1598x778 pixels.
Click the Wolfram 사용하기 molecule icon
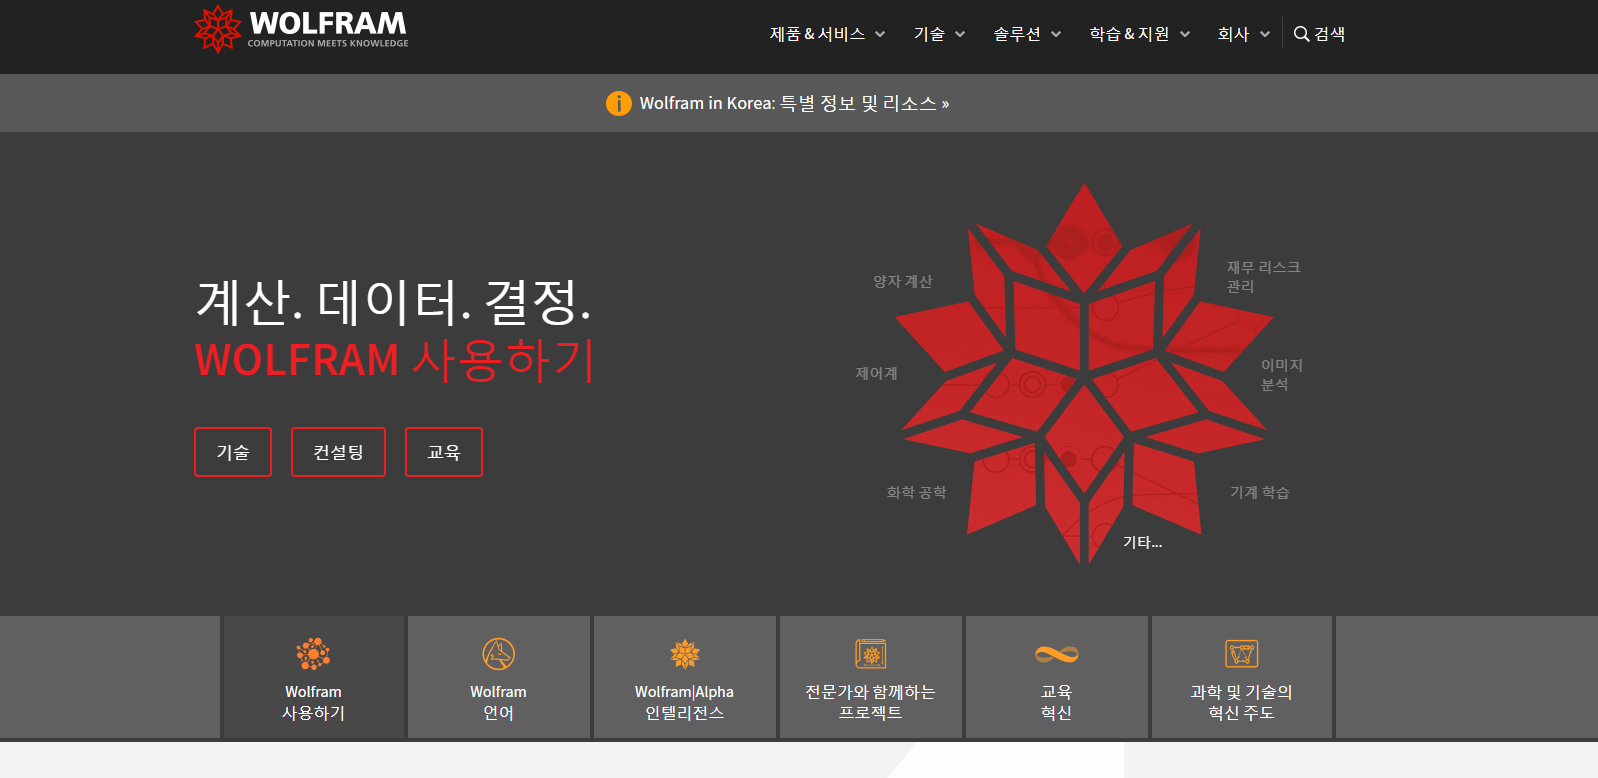[x=313, y=654]
